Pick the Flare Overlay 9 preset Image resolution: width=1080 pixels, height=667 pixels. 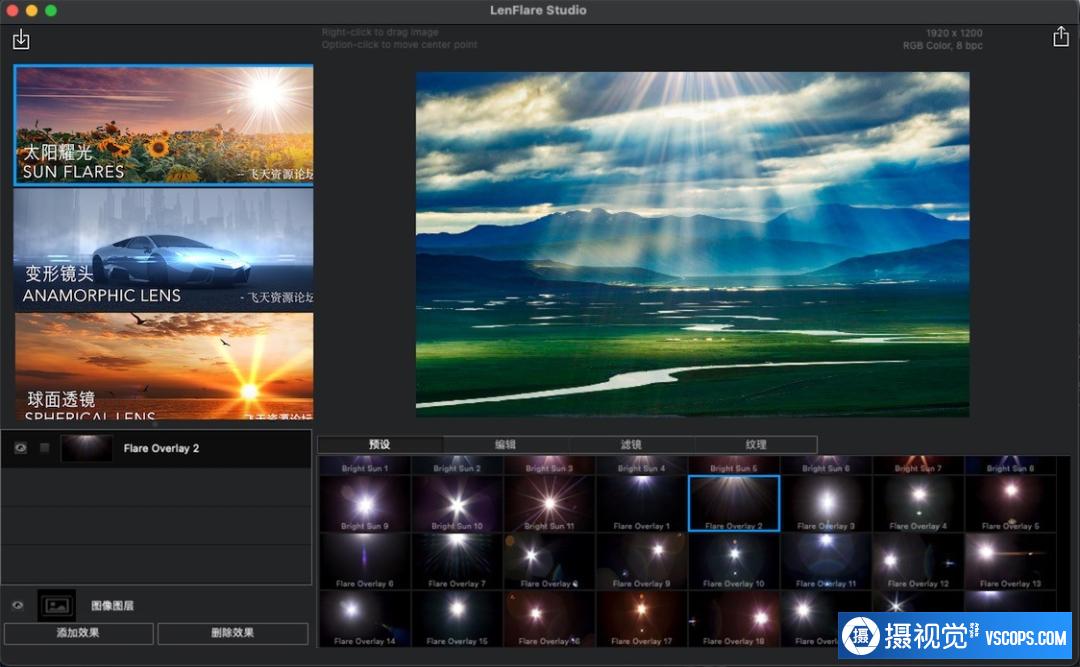click(x=642, y=561)
